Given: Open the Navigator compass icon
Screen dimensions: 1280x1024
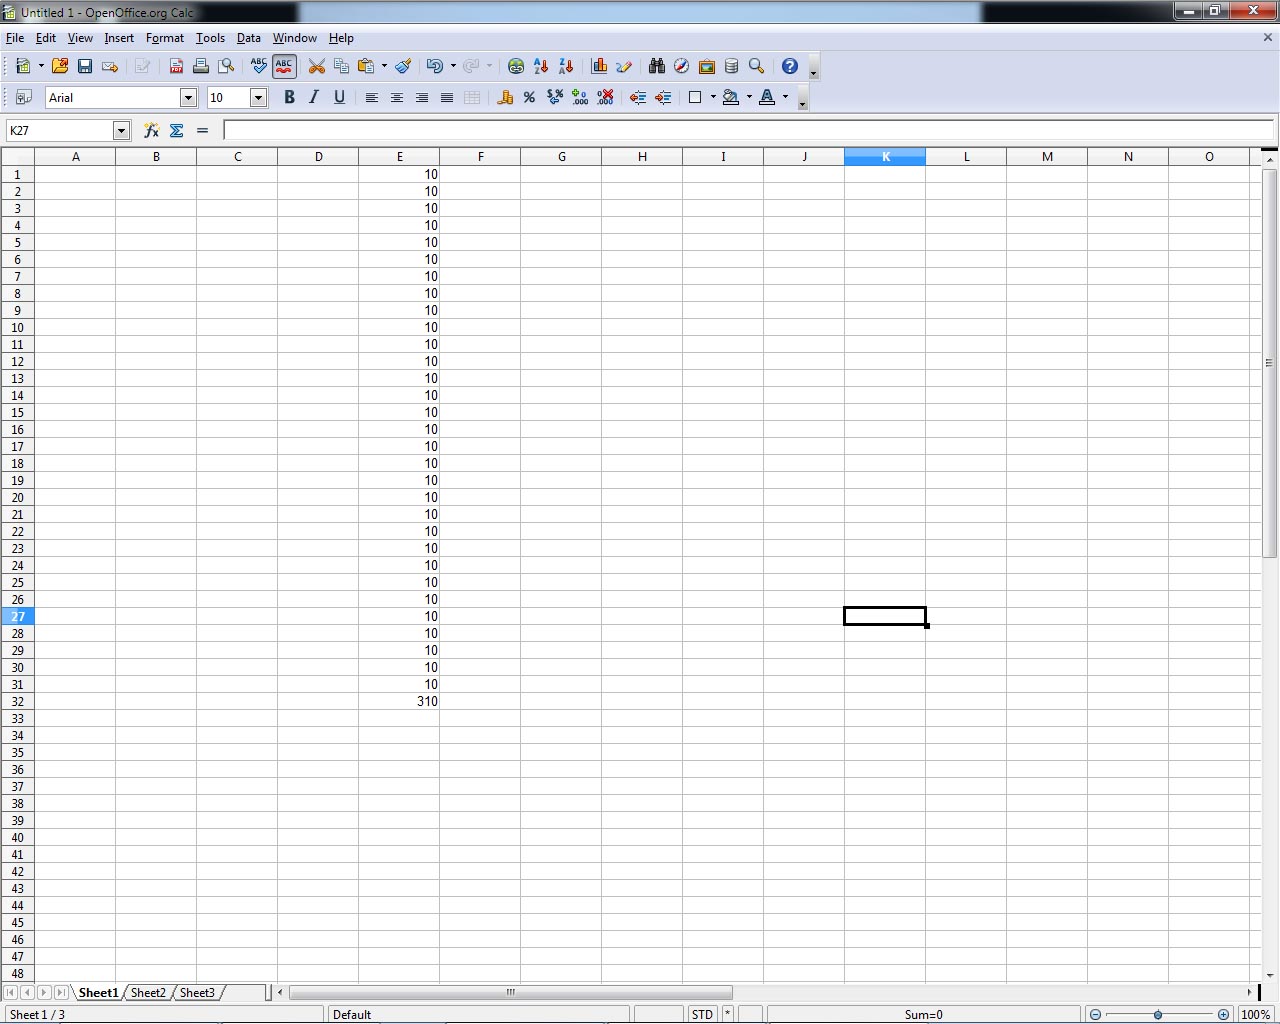Looking at the screenshot, I should (x=681, y=66).
